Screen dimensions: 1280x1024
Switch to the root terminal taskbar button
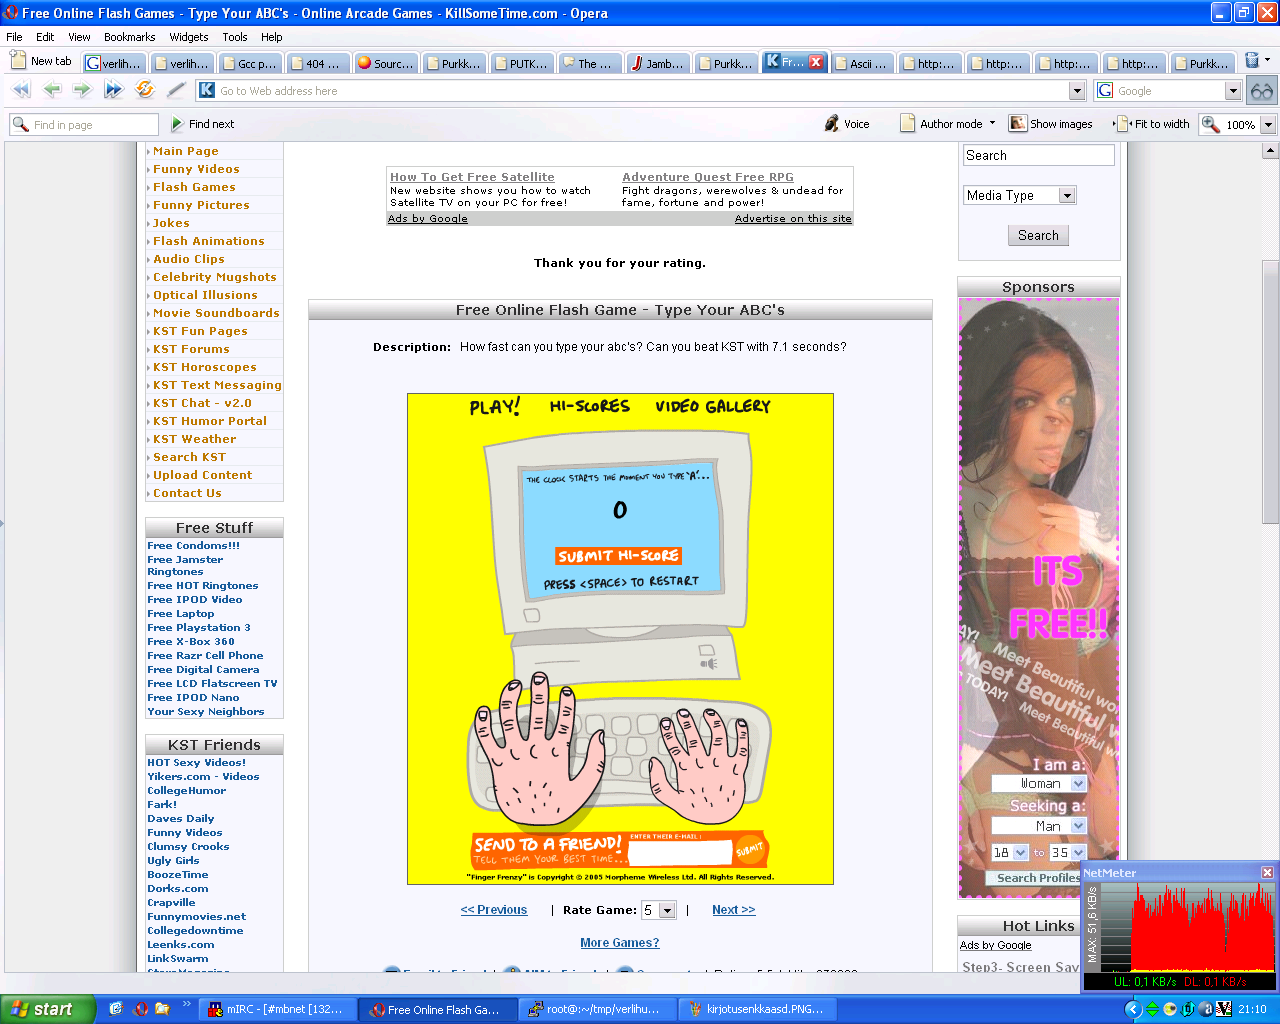pos(597,1009)
